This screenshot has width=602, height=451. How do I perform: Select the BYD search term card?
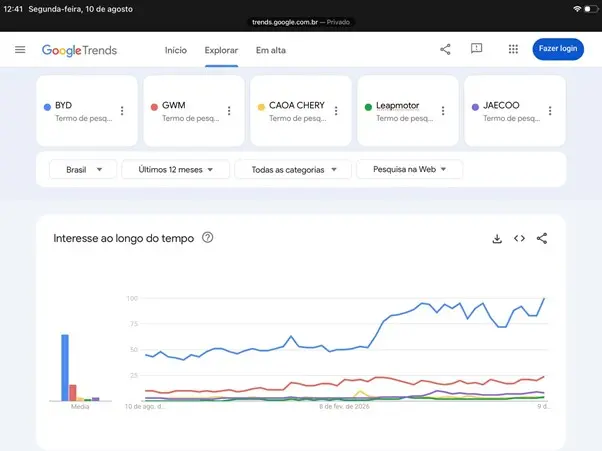(x=87, y=111)
